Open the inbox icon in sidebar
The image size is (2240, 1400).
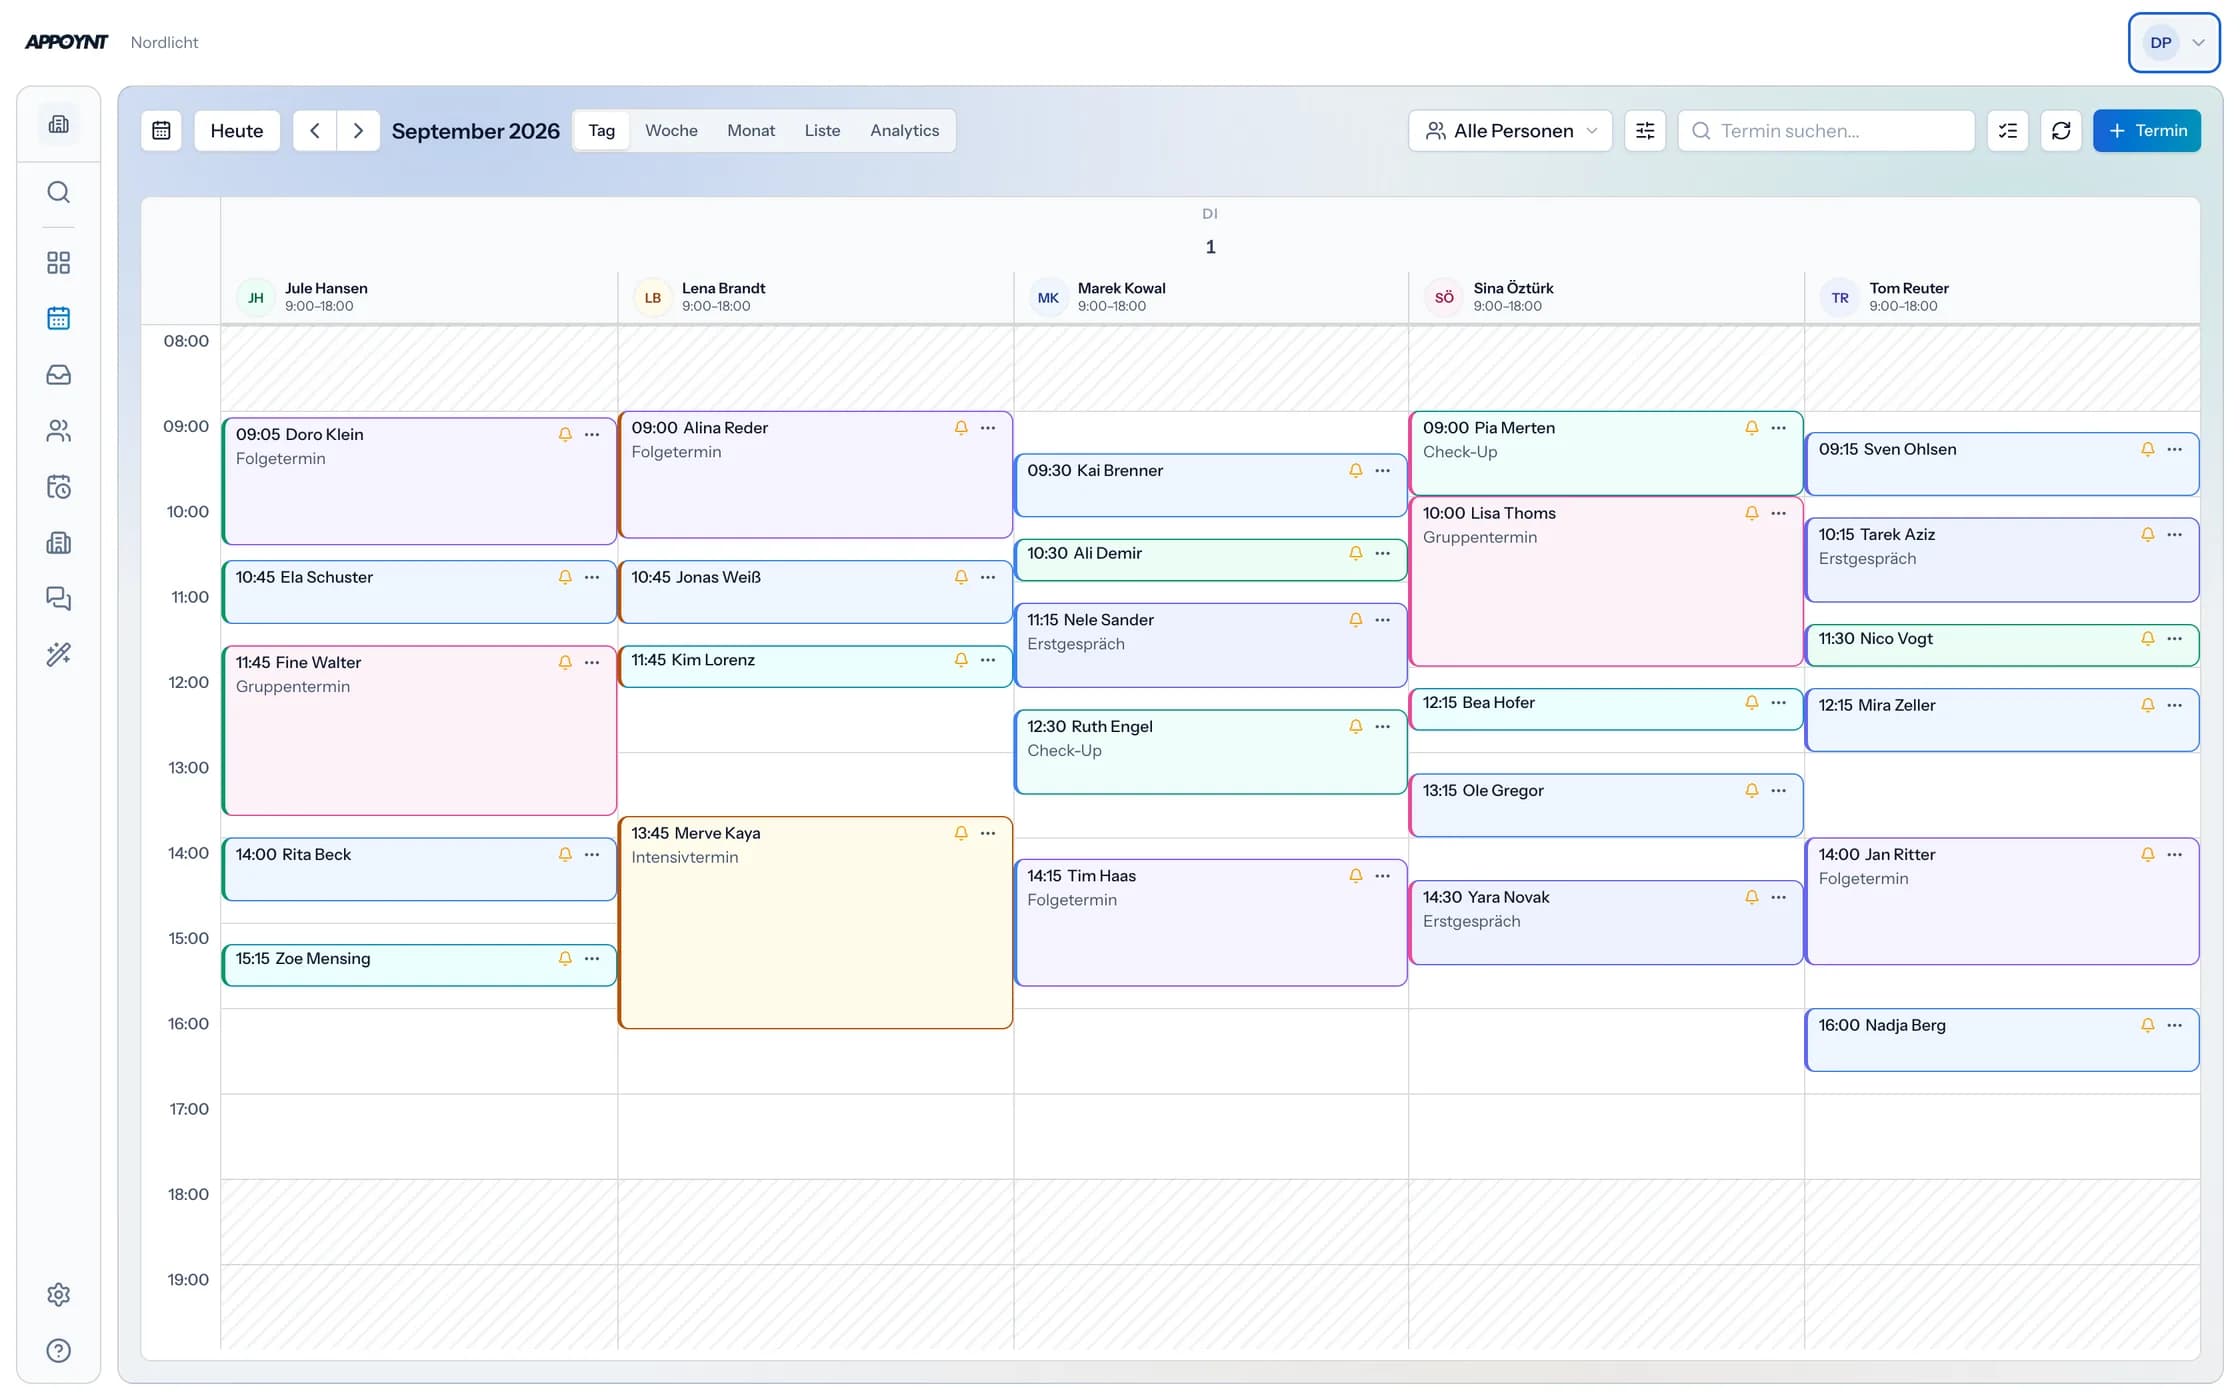pos(59,375)
